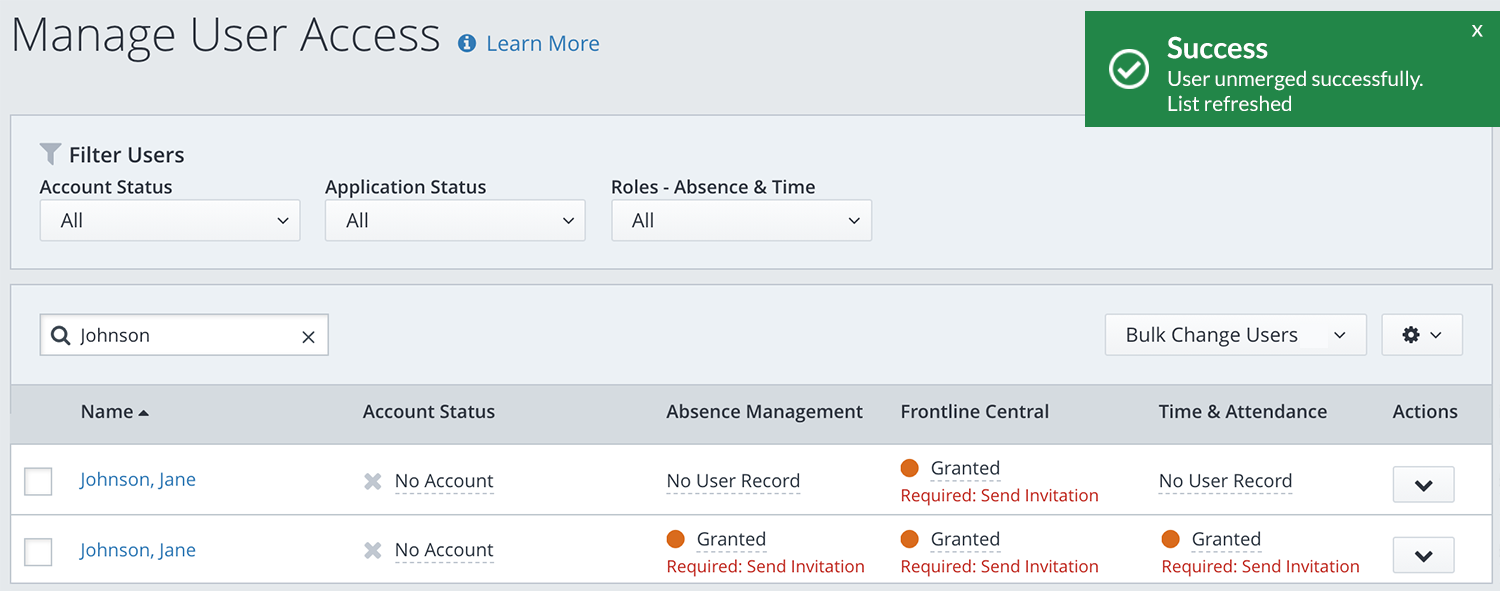Click the Name column sort arrow
1500x591 pixels.
pos(144,413)
